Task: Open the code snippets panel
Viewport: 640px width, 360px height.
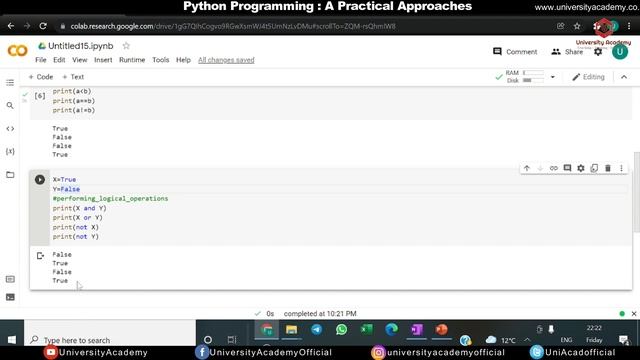Action: [x=10, y=129]
